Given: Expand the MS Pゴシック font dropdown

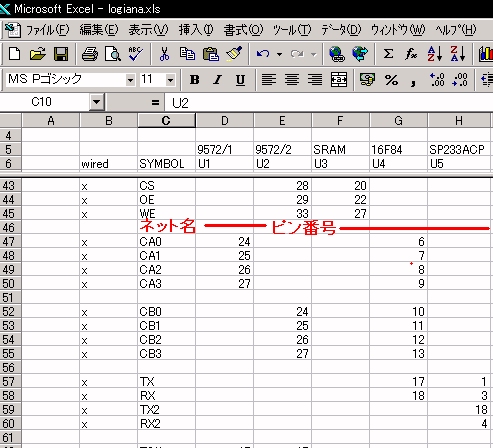Looking at the screenshot, I should (130, 80).
